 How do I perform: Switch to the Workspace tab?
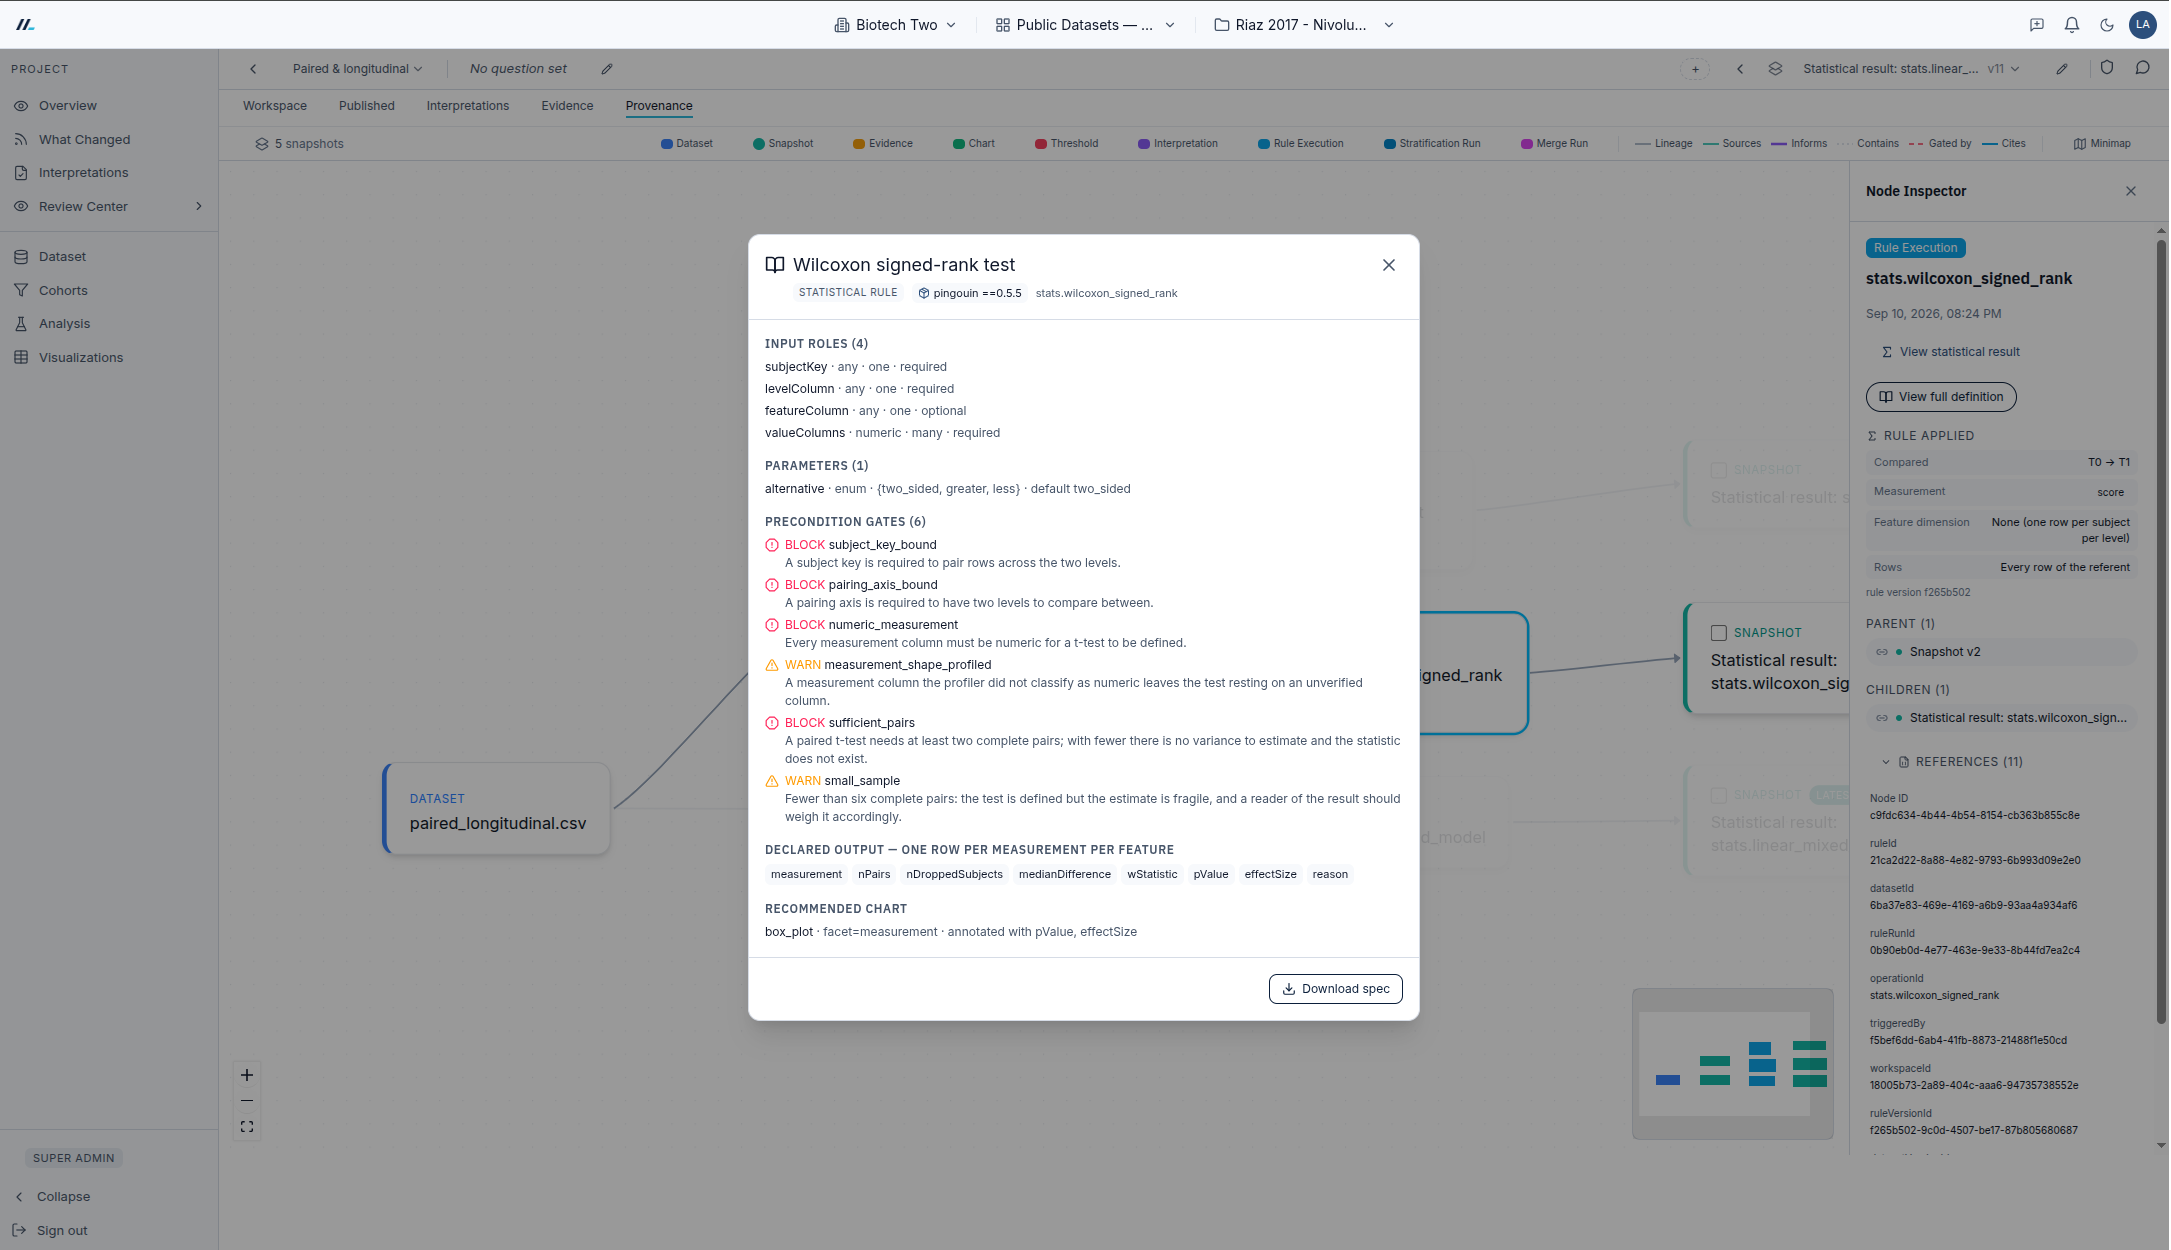point(275,106)
